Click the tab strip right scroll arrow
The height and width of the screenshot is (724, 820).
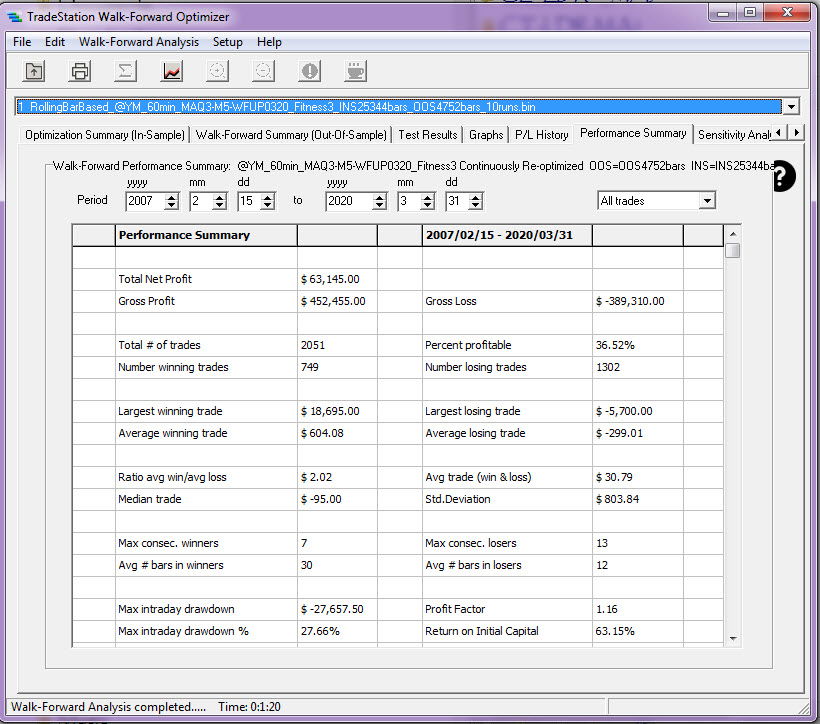[x=796, y=133]
